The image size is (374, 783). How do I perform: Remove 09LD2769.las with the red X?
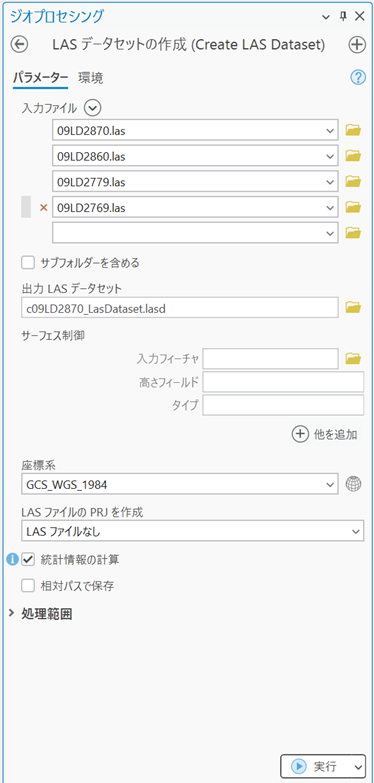pos(43,207)
